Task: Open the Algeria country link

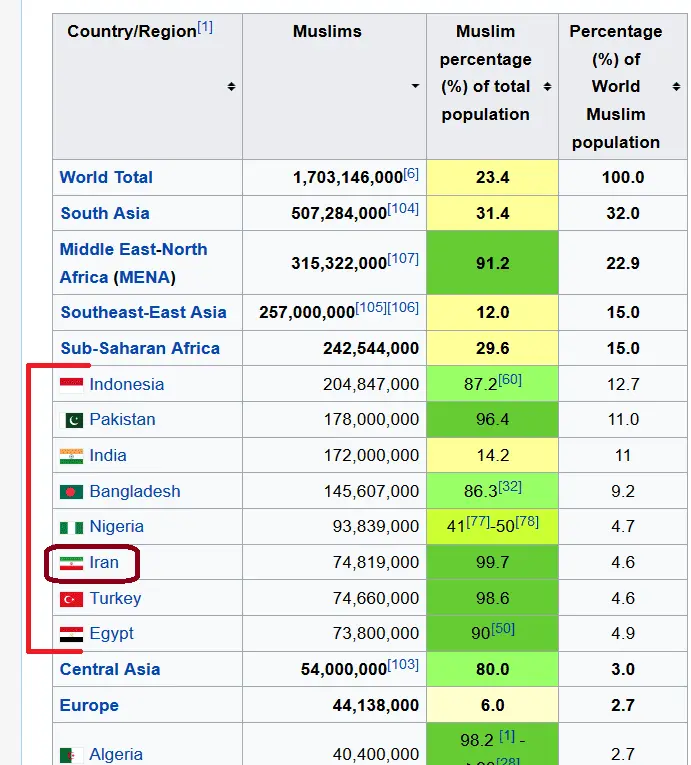Action: pyautogui.click(x=116, y=755)
